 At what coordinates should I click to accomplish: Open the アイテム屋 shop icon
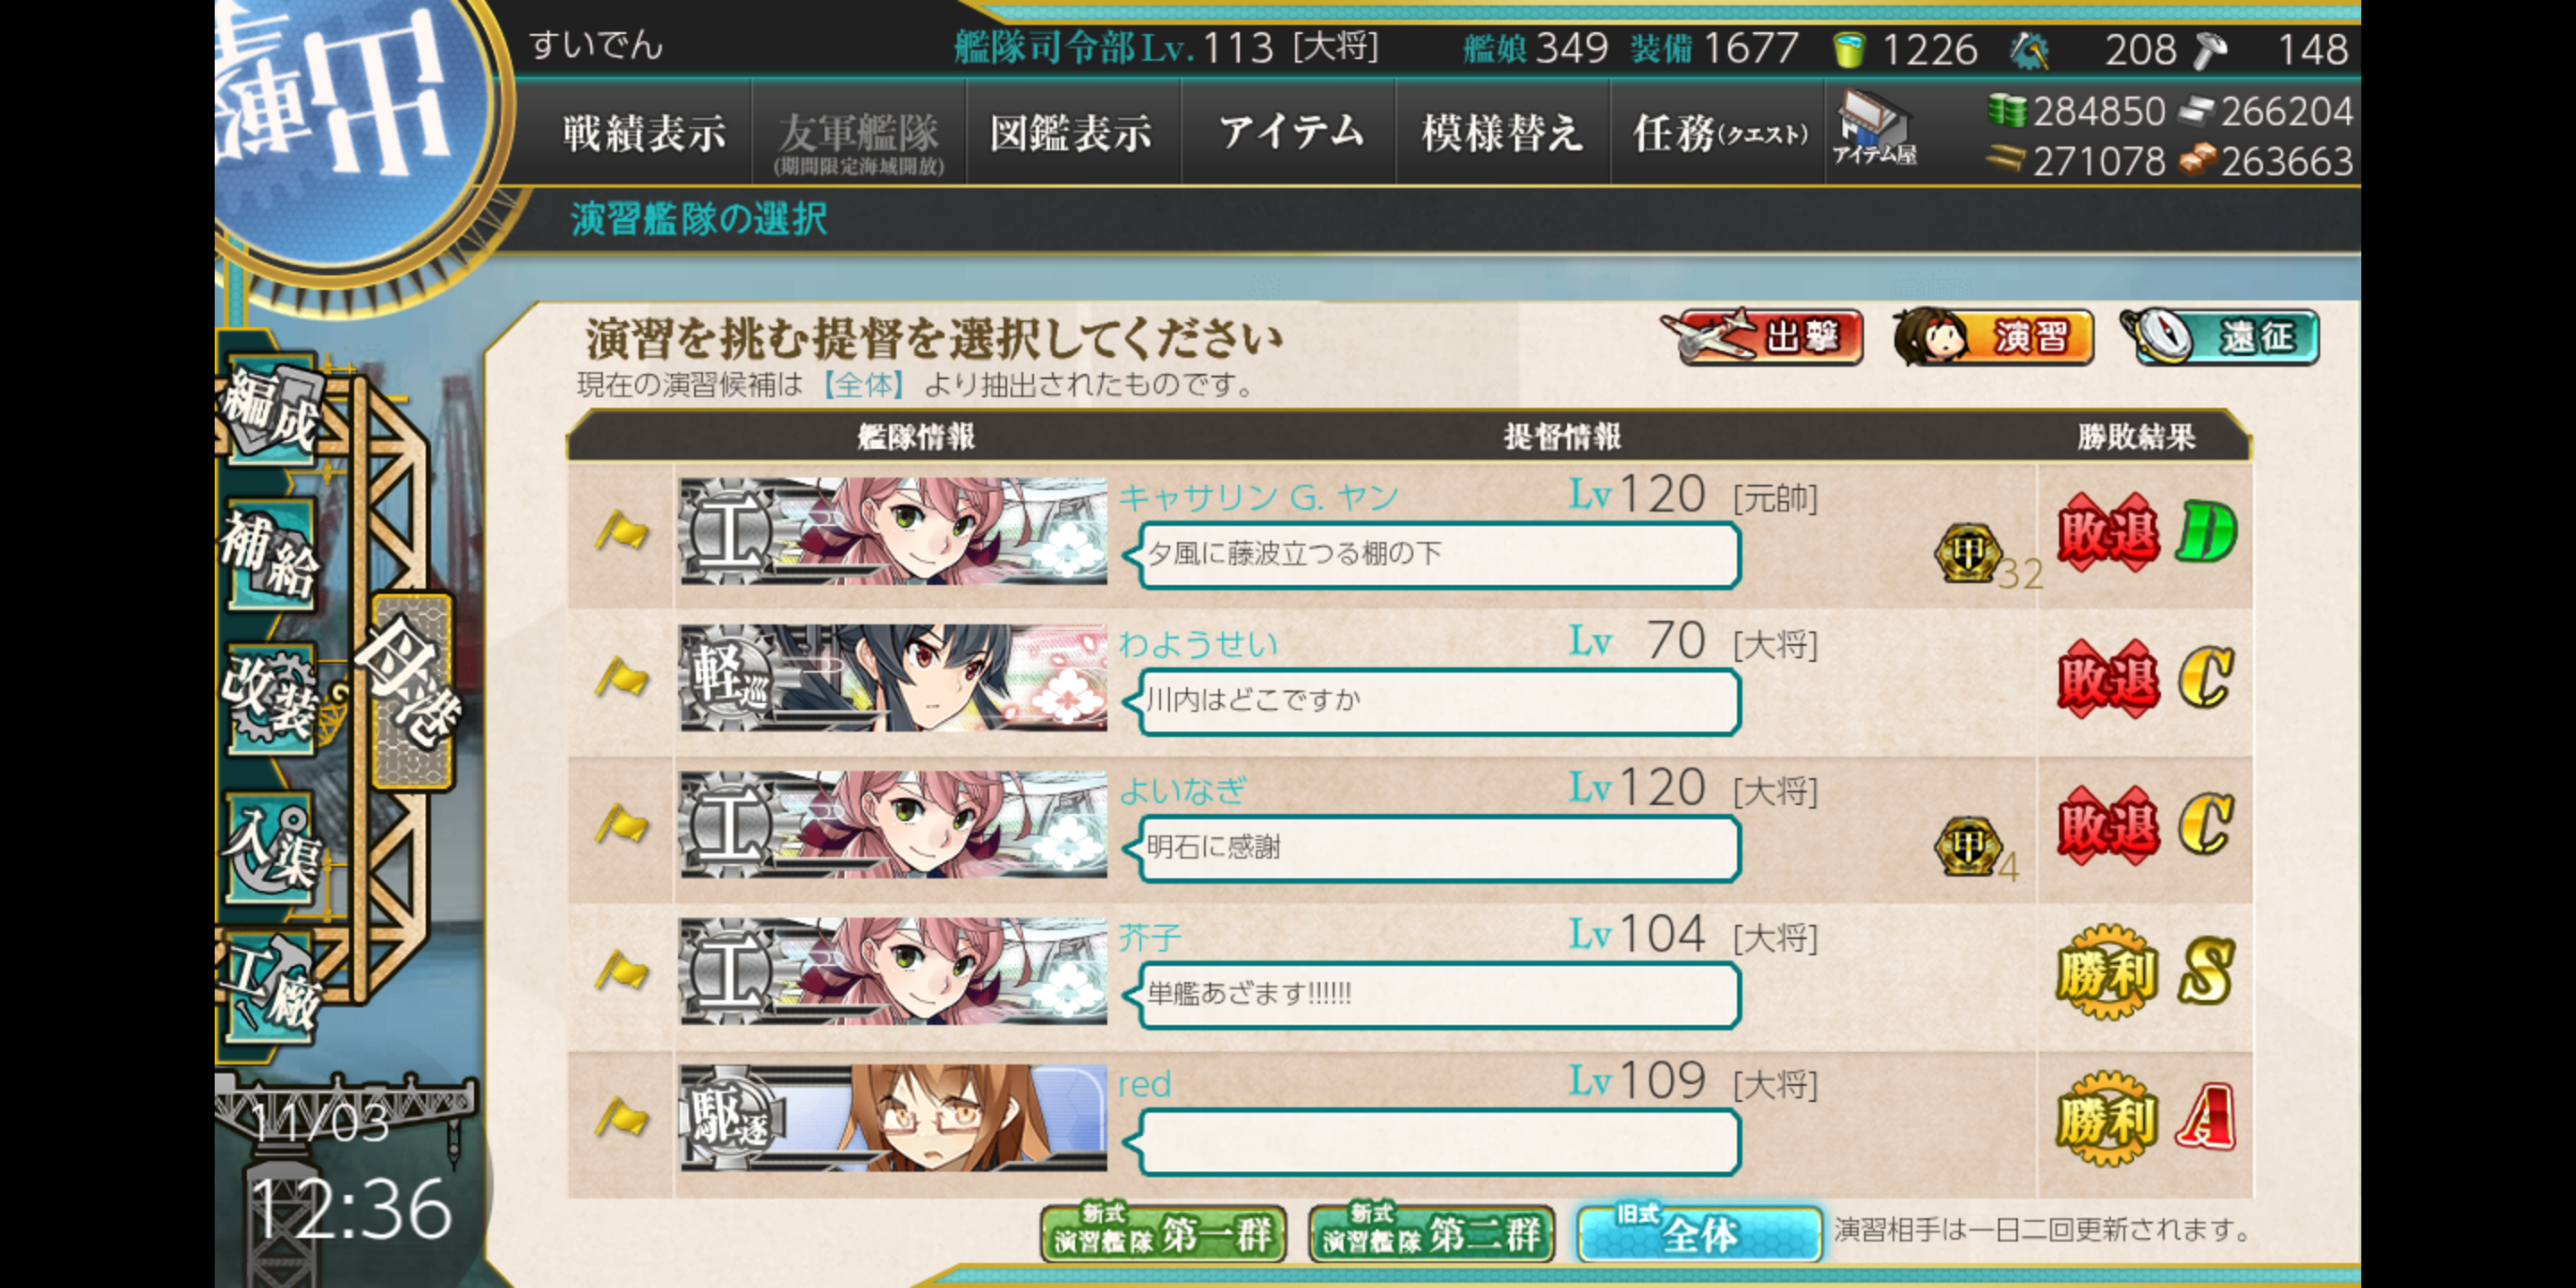pos(1874,129)
